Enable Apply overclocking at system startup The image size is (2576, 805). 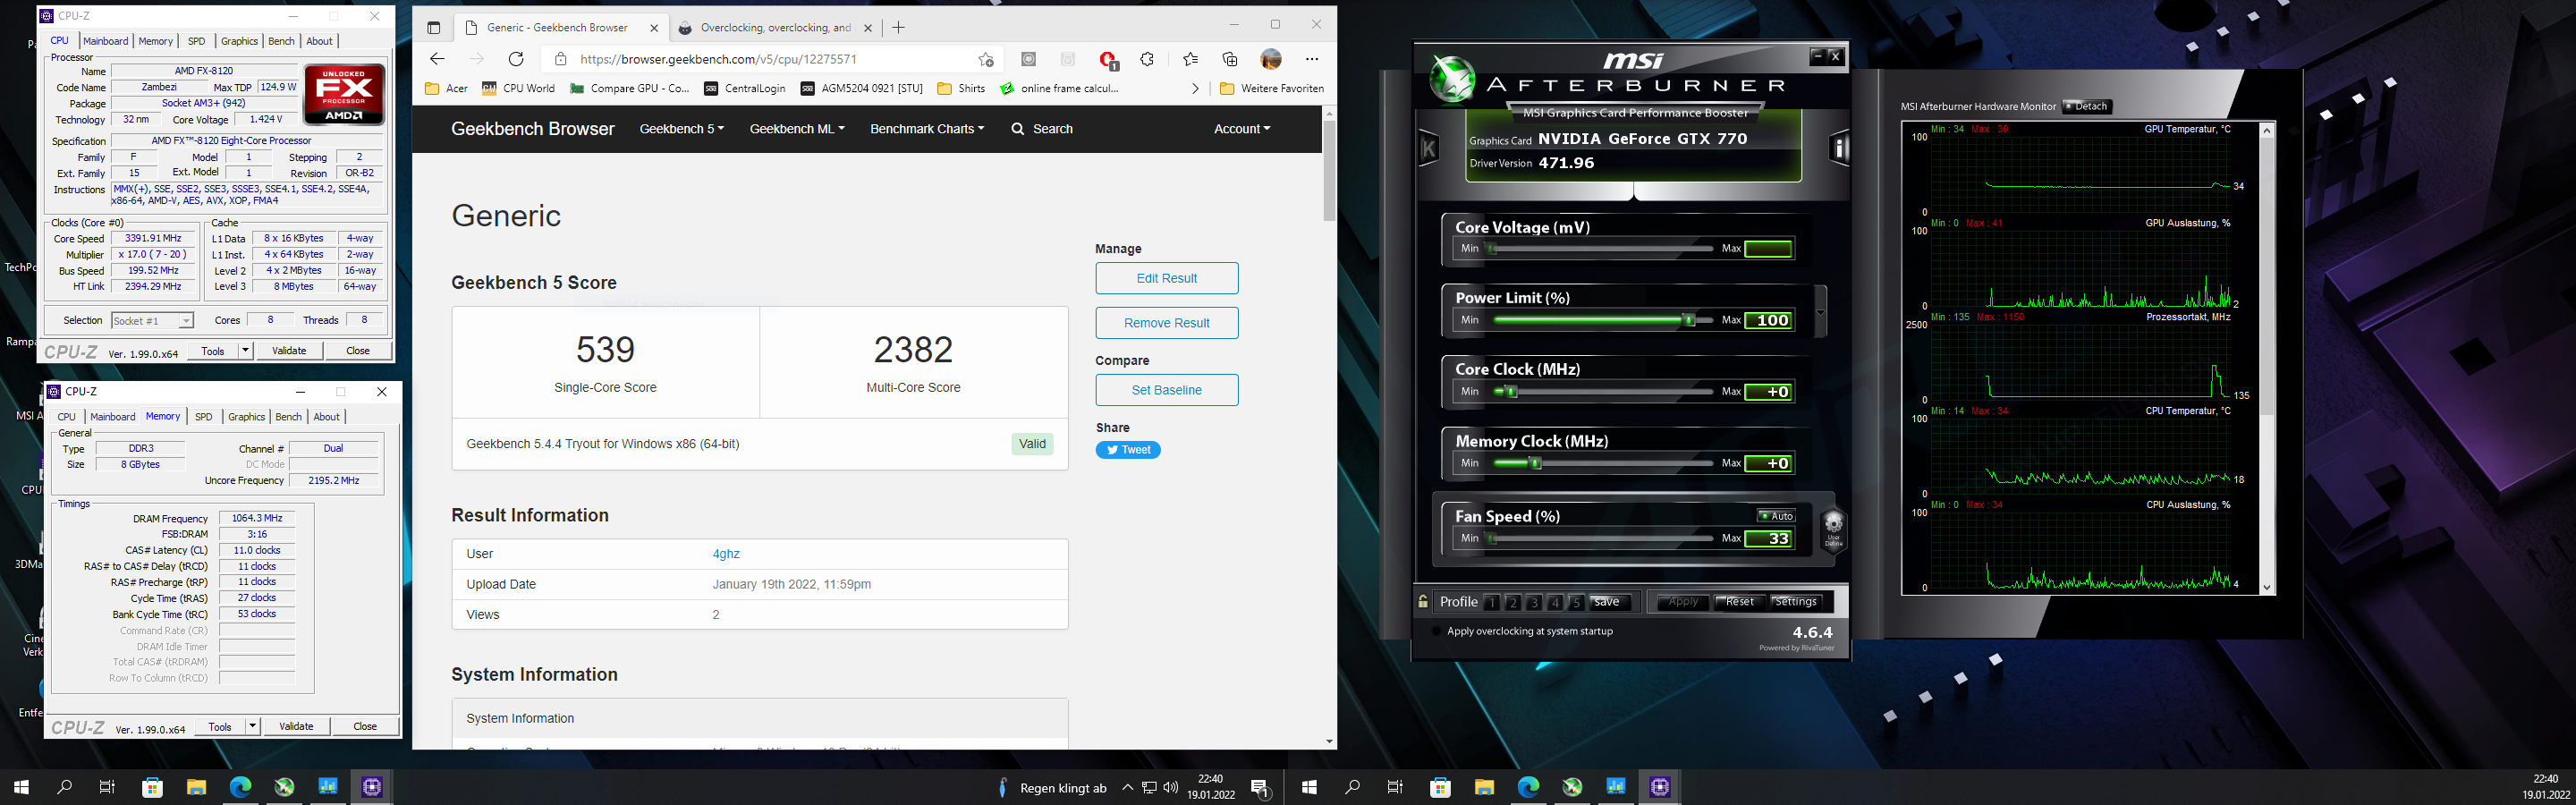click(x=1437, y=631)
